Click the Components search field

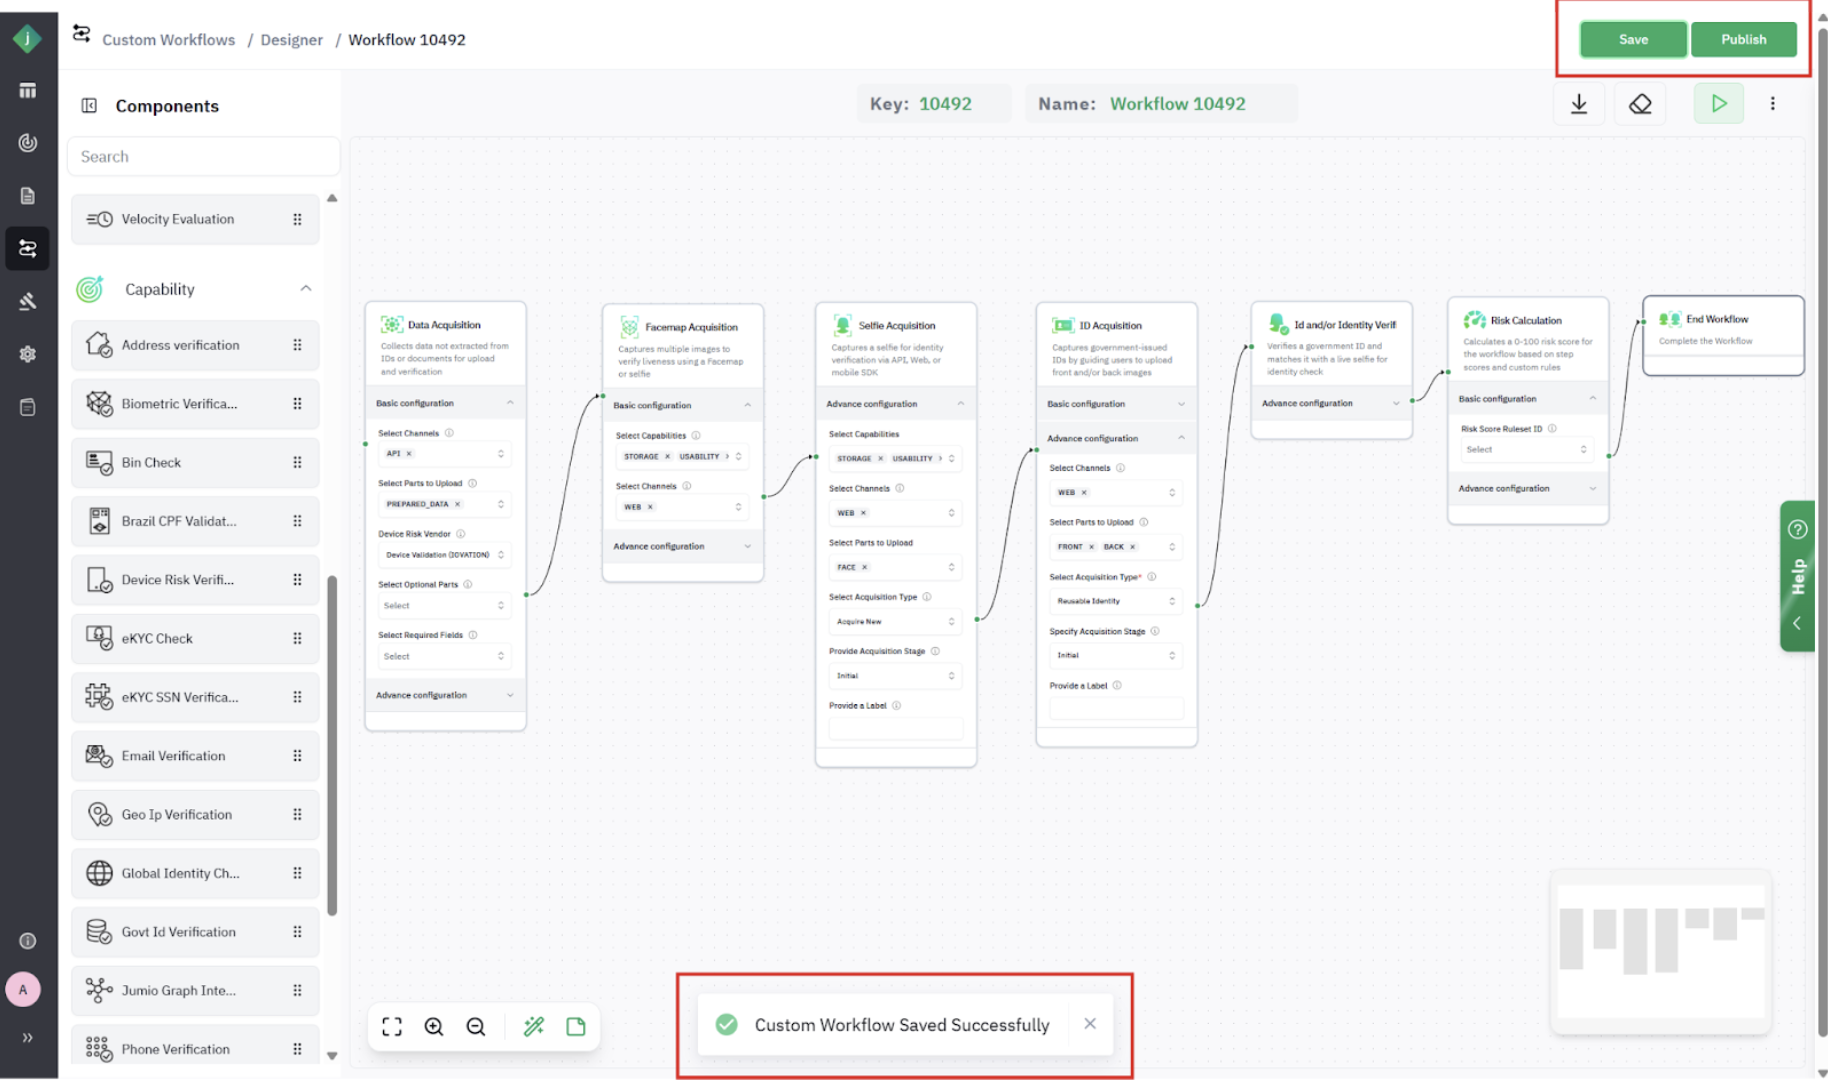click(x=204, y=157)
